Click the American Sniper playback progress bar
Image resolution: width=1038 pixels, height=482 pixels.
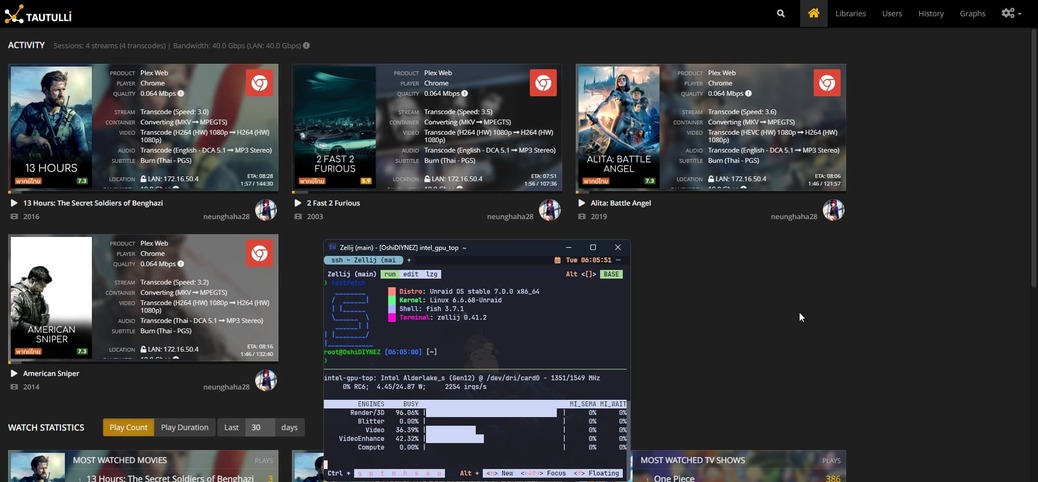tap(143, 362)
